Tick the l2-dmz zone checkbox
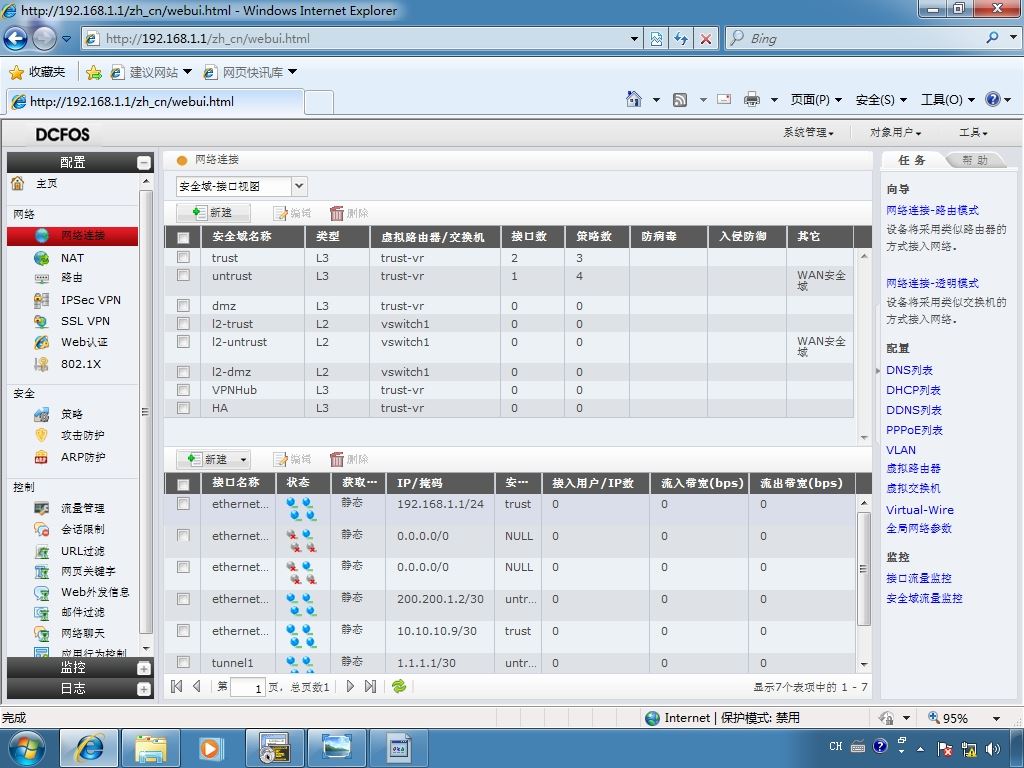Viewport: 1024px width, 768px height. [x=184, y=372]
